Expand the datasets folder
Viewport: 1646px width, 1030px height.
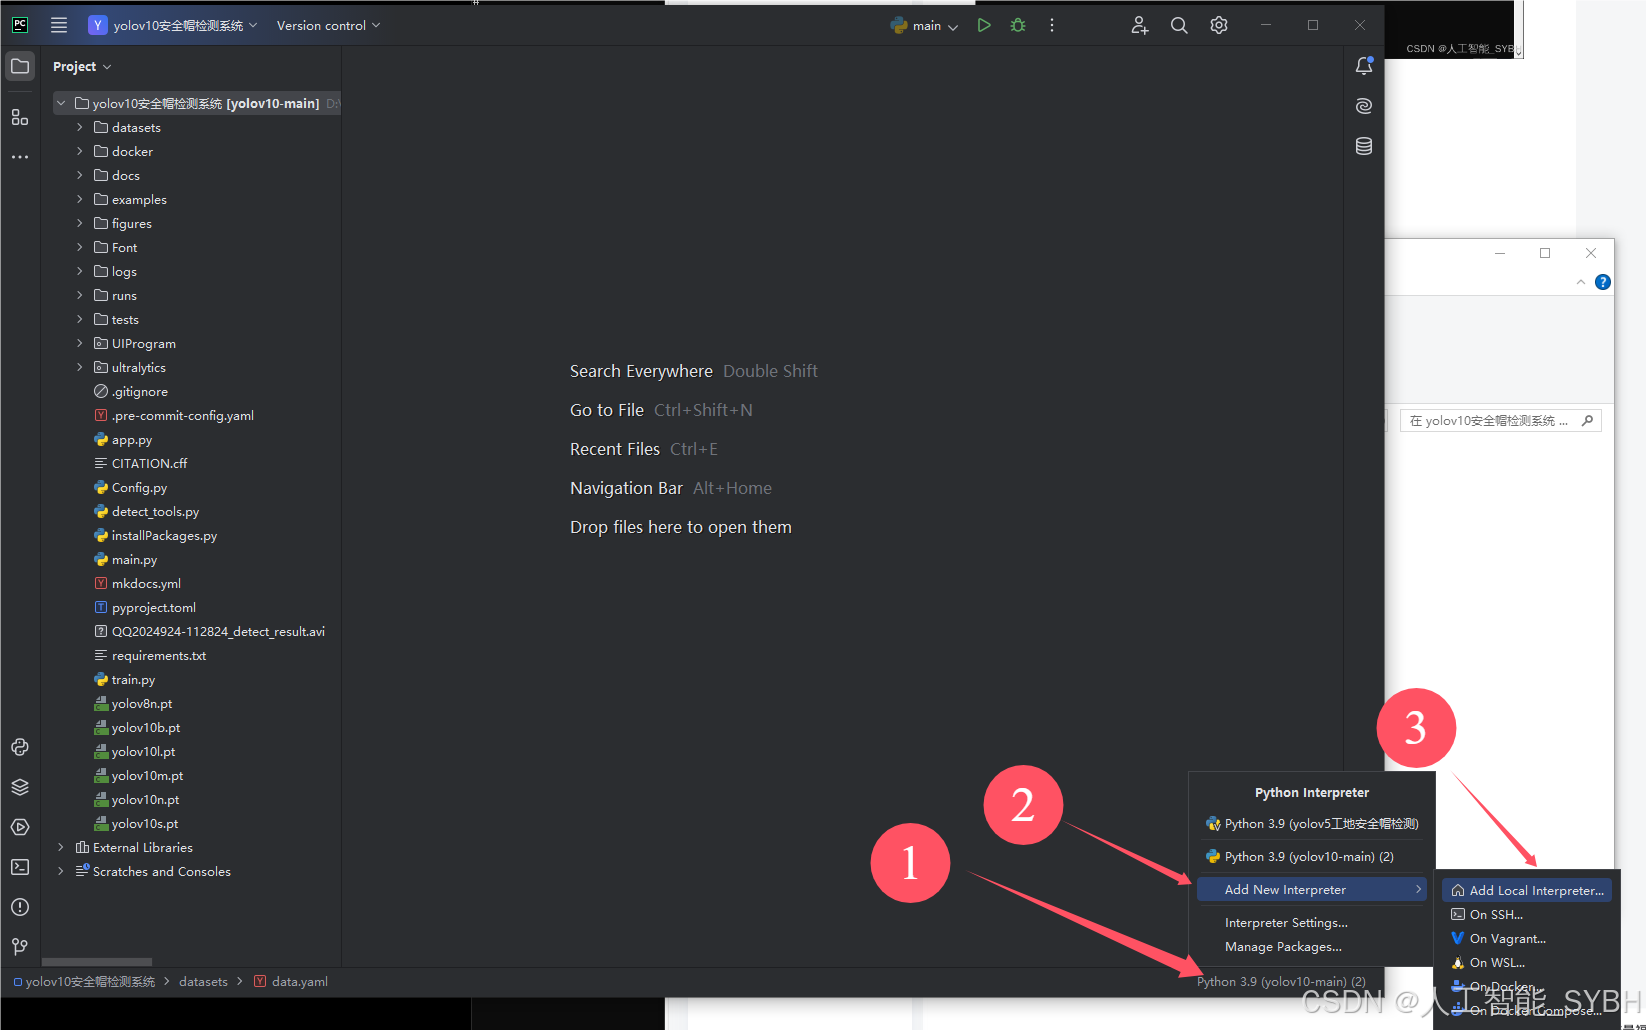pyautogui.click(x=80, y=127)
